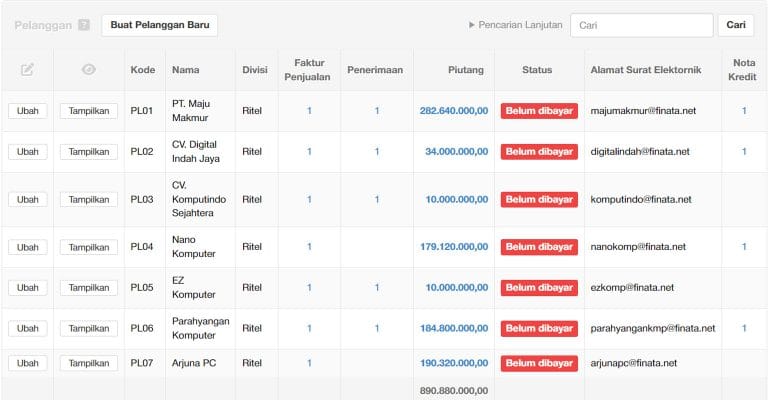768x400 pixels.
Task: Click Nama column header
Action: pos(185,70)
